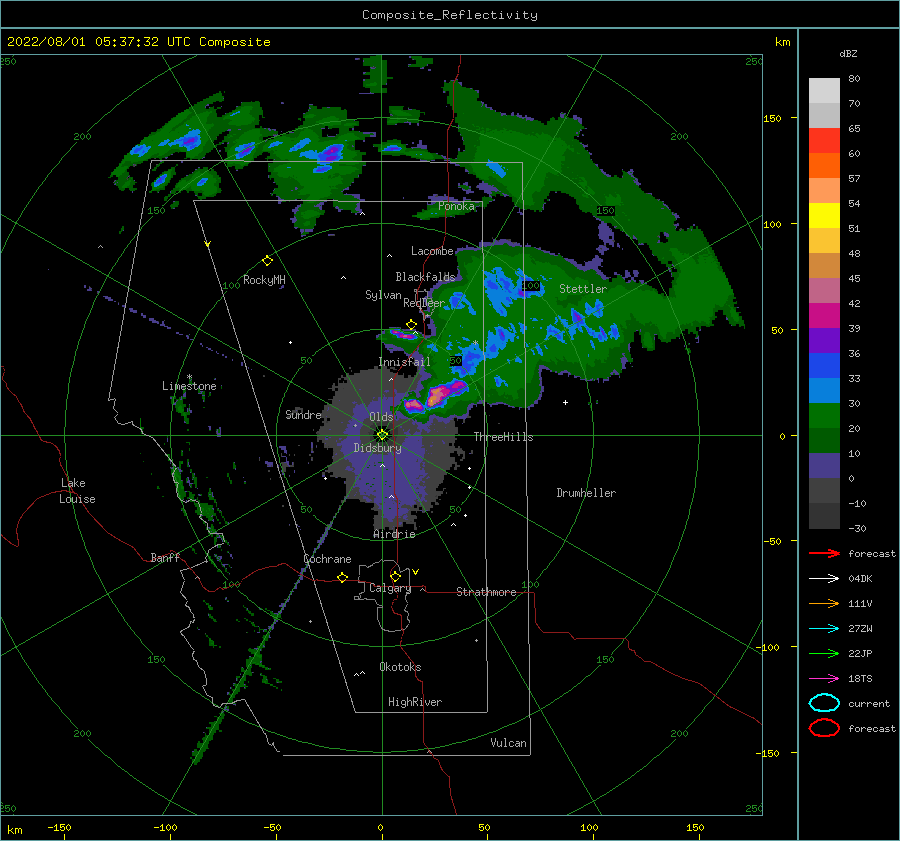Screen dimensions: 900x841
Task: Select the Cochrane label
Action: [x=327, y=559]
